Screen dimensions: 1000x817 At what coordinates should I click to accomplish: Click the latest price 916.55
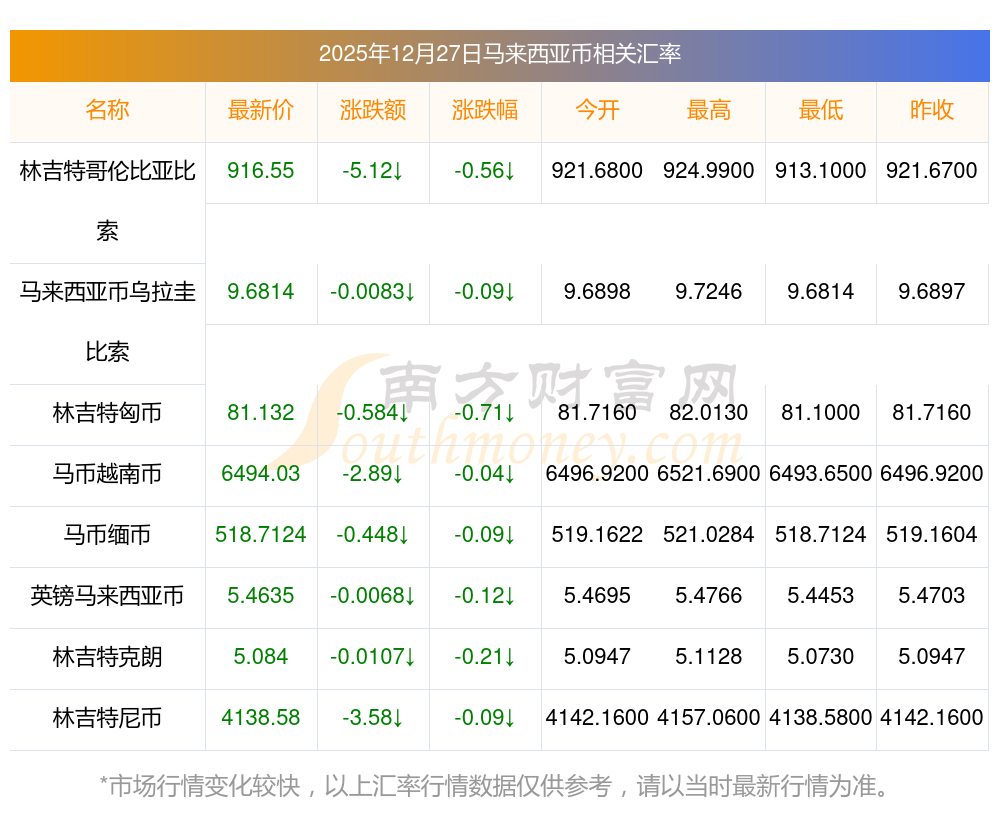tap(261, 171)
